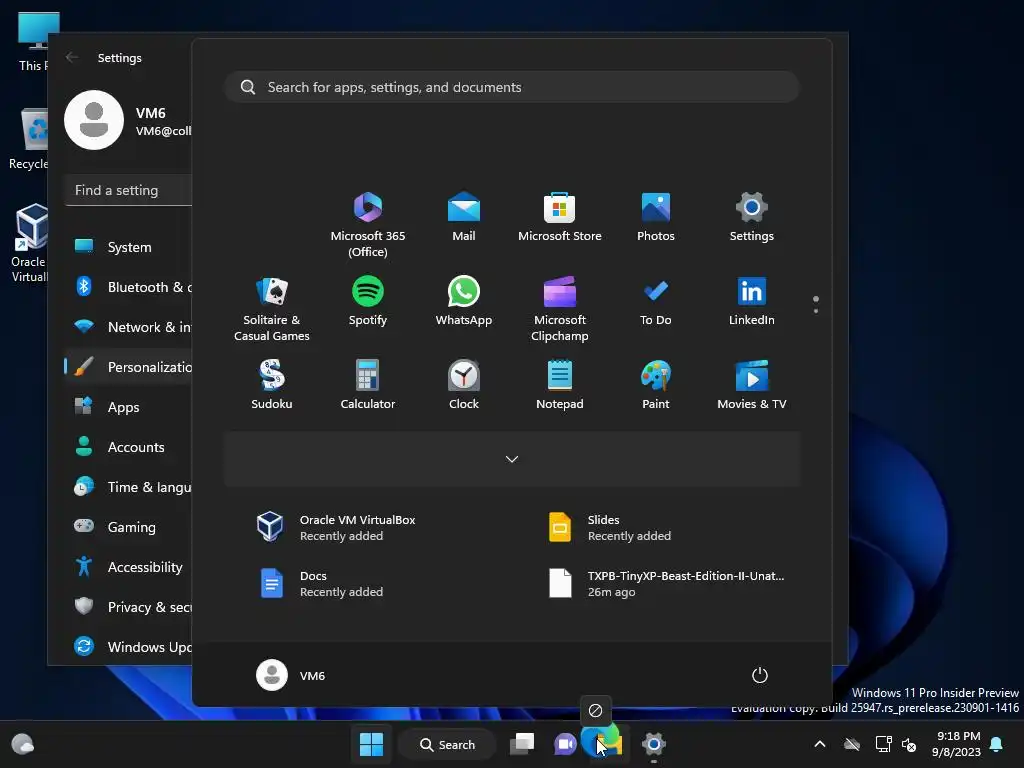
Task: Launch WhatsApp pinned app
Action: point(464,301)
